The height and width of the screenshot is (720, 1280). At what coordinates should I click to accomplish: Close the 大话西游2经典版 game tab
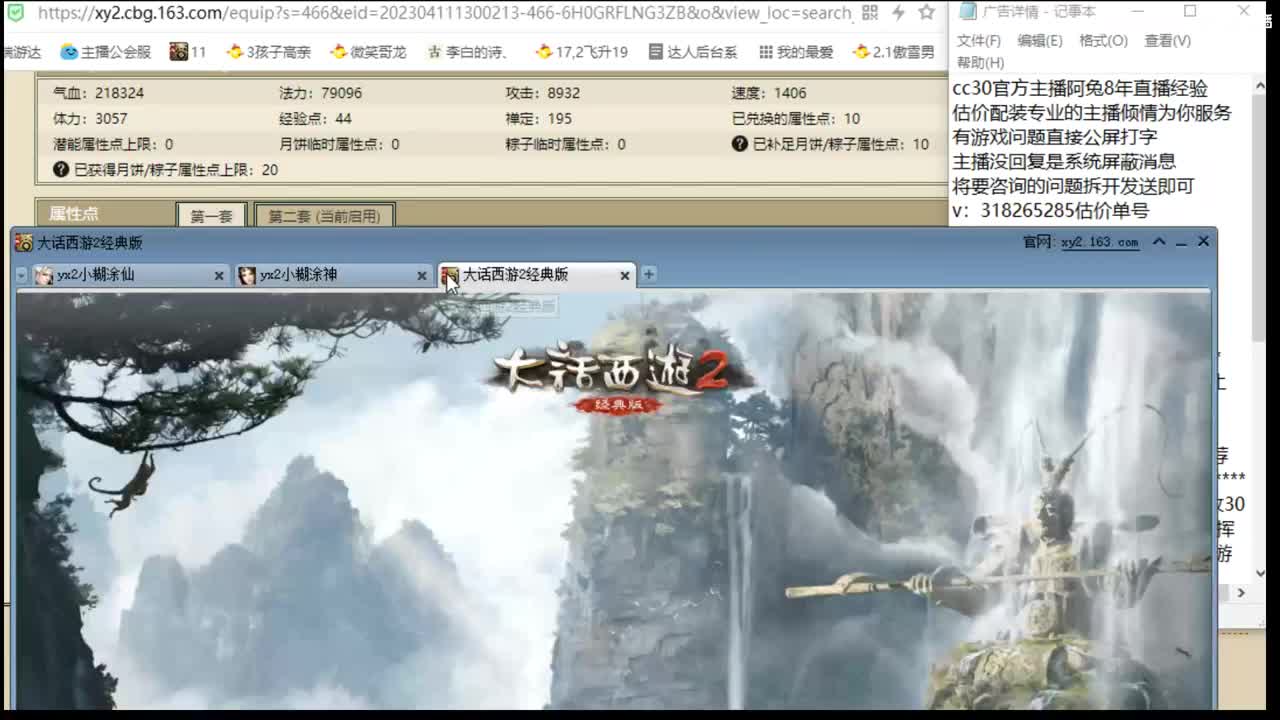coord(625,275)
